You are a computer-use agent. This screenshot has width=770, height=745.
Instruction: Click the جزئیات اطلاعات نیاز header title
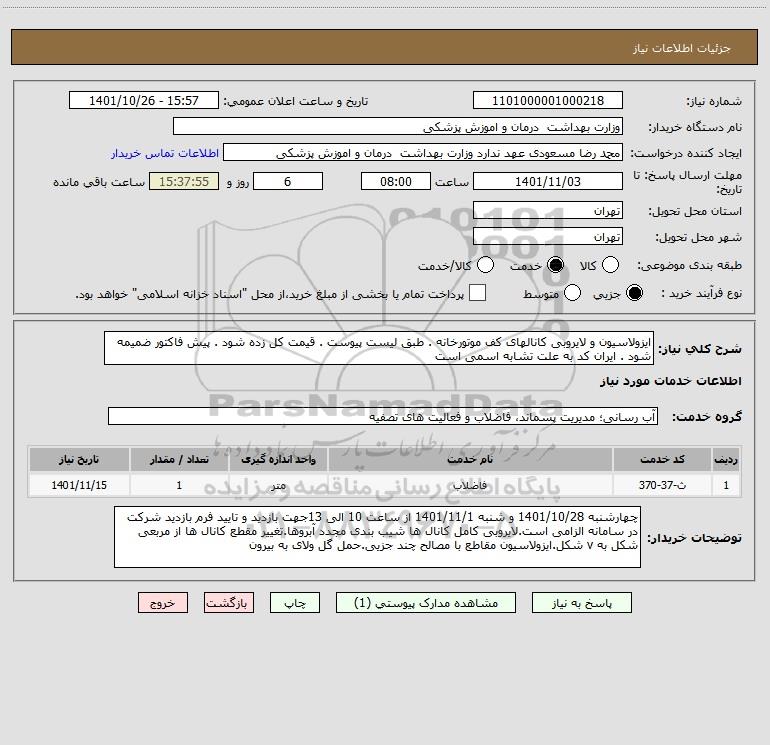[682, 48]
